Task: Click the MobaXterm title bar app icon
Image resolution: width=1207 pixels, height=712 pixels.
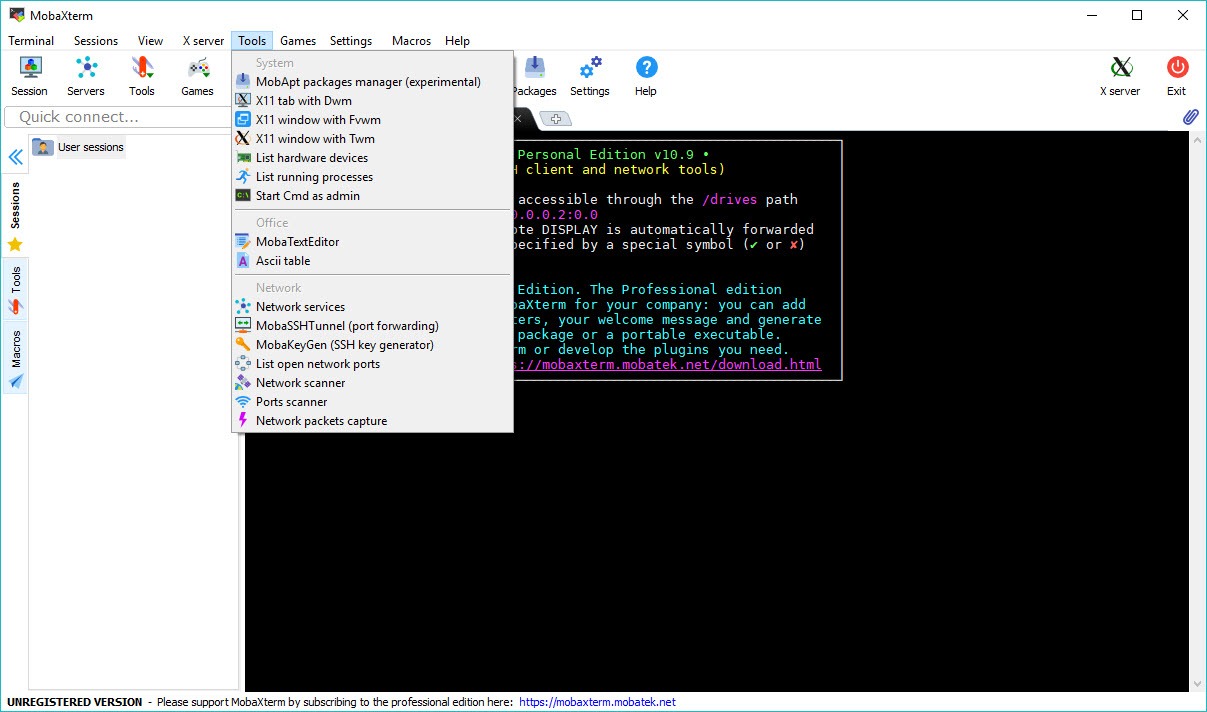Action: point(16,15)
